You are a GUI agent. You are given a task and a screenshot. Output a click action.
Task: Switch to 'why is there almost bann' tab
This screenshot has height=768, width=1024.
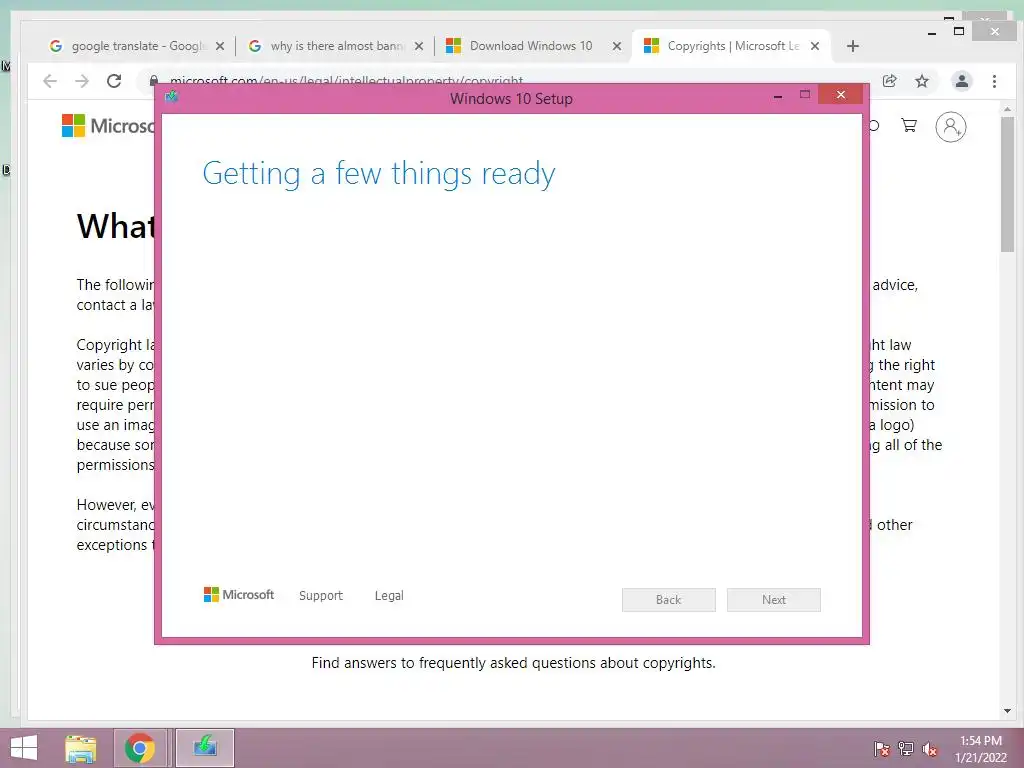coord(335,46)
